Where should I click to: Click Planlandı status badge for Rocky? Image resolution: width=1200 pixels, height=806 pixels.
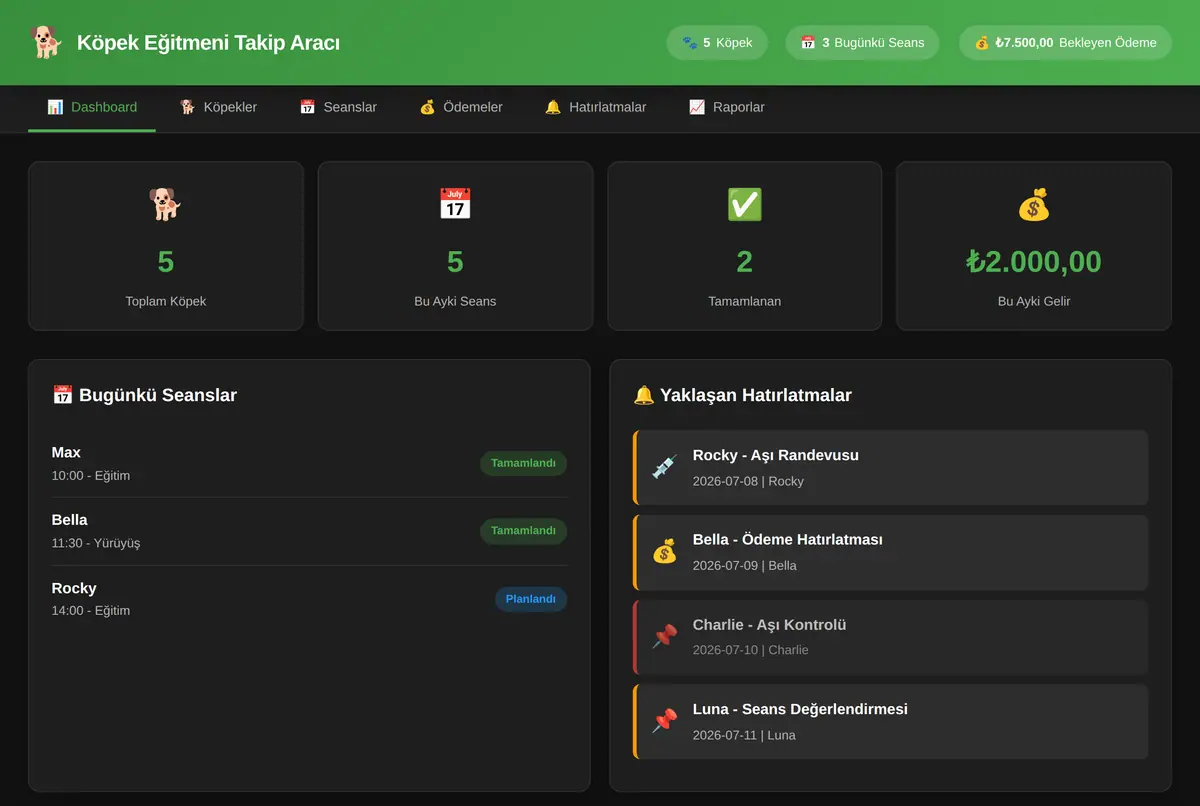click(x=531, y=599)
